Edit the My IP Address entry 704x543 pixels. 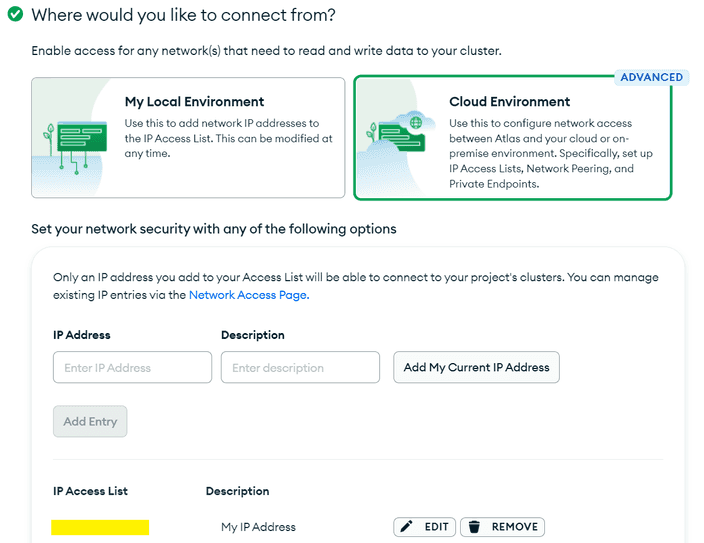[425, 527]
